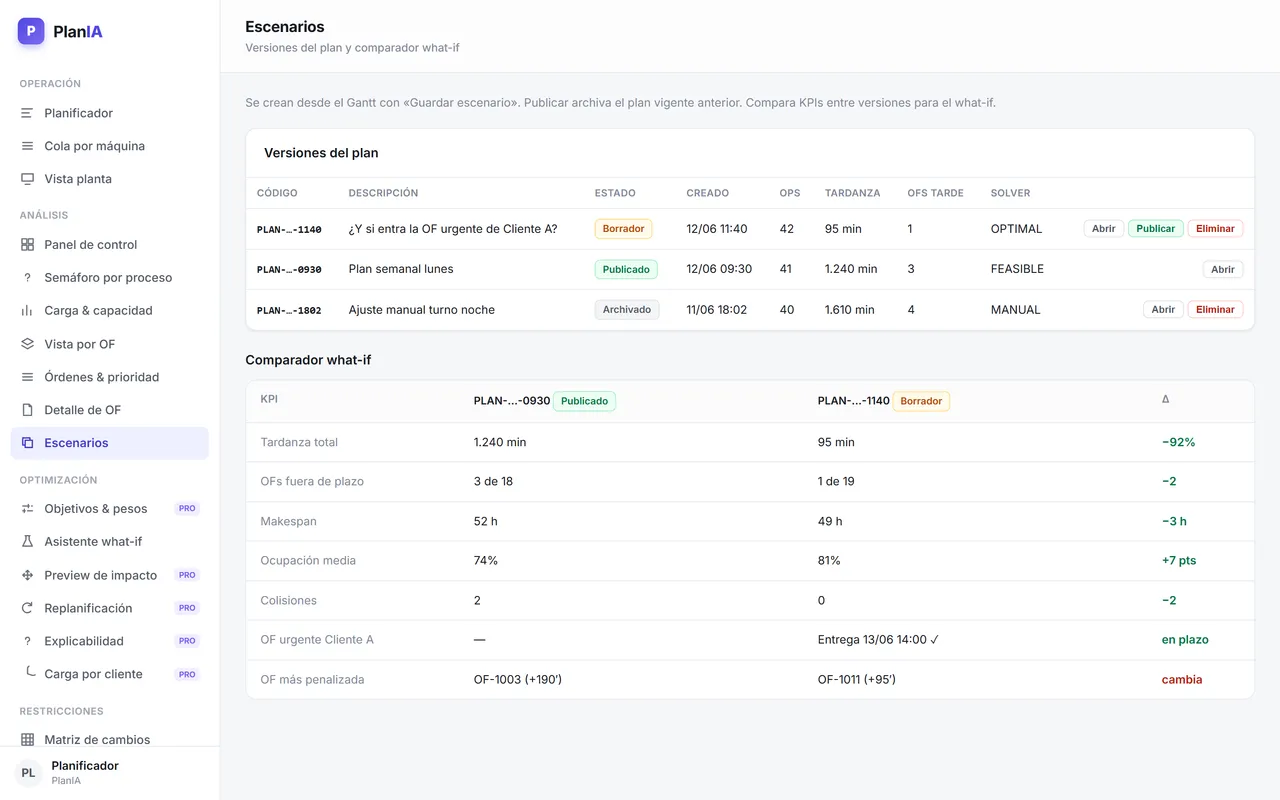Click the PlanIA logo icon
This screenshot has height=800, width=1280.
point(31,31)
